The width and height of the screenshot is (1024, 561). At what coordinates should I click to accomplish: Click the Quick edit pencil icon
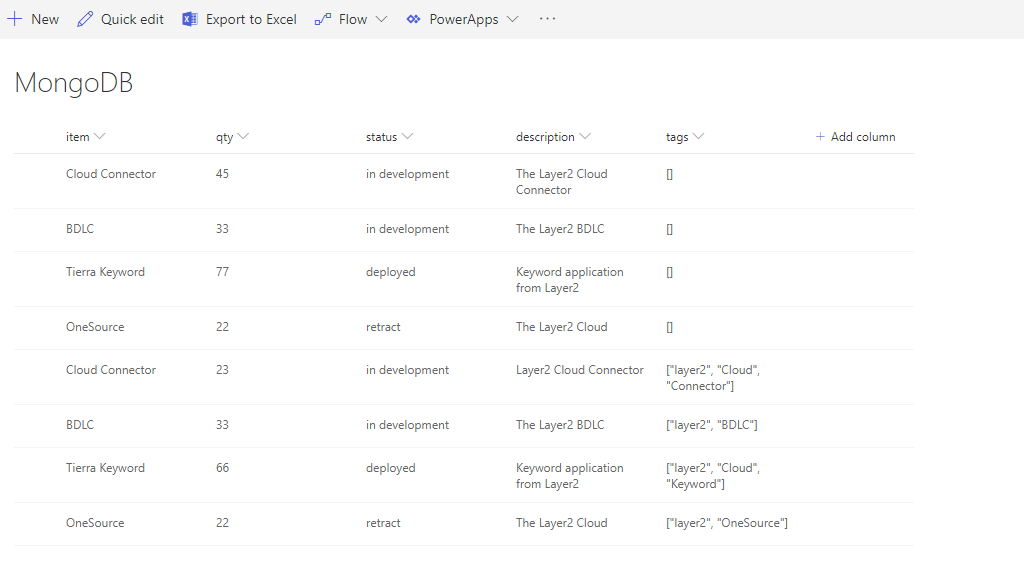pos(85,19)
